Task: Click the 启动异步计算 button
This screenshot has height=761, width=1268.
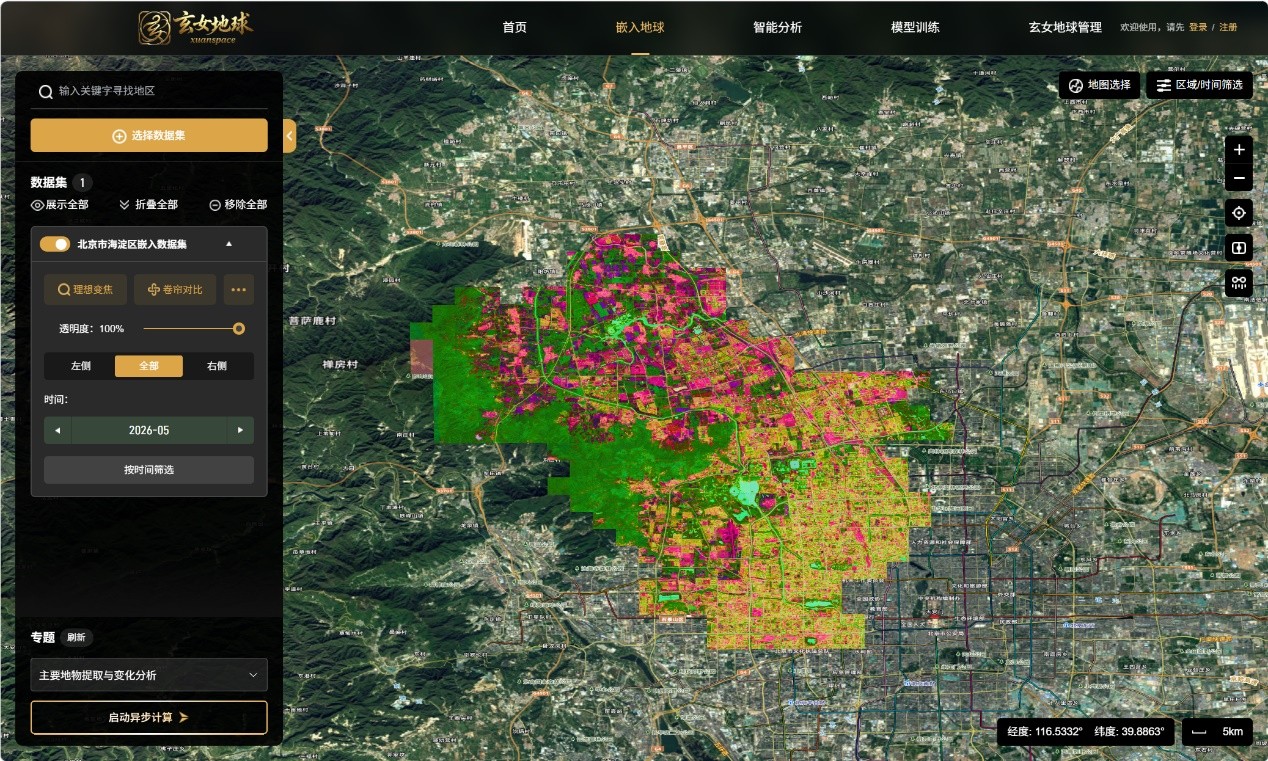Action: pos(149,717)
